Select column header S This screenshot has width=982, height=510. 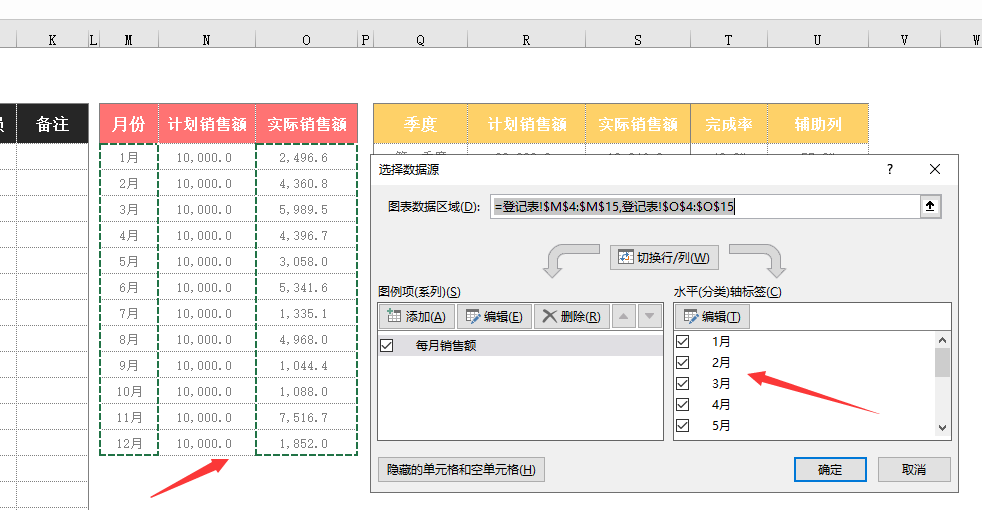638,39
